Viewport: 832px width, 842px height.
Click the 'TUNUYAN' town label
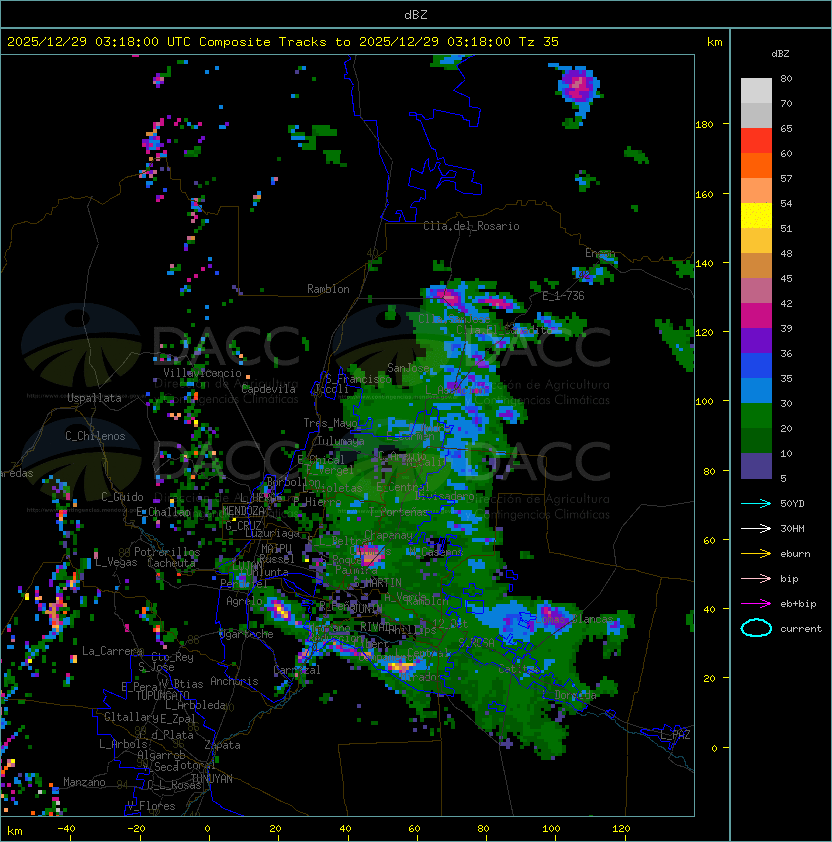click(212, 779)
